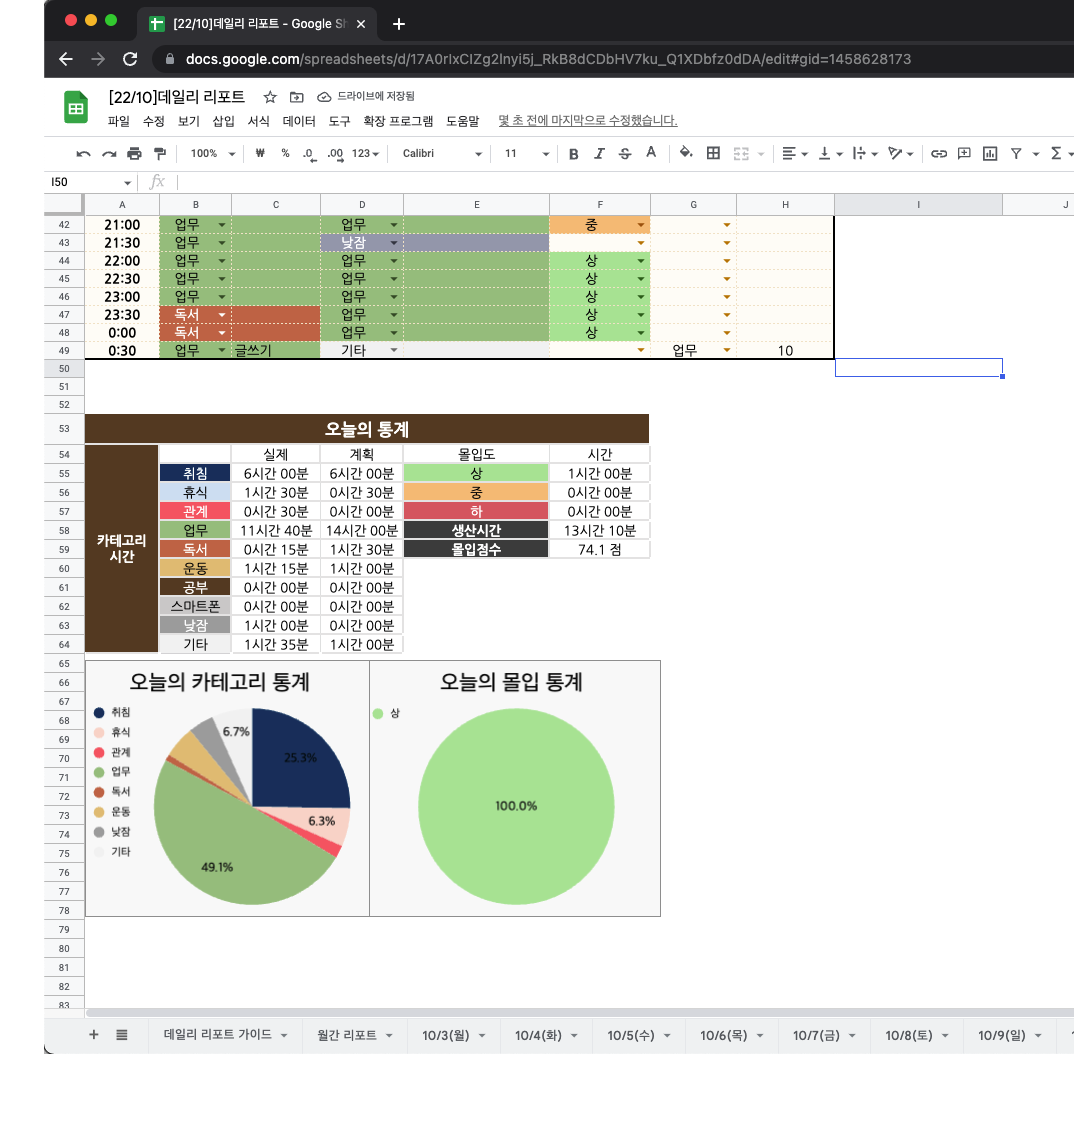
Task: Open the font size 11 dropdown
Action: pos(527,153)
